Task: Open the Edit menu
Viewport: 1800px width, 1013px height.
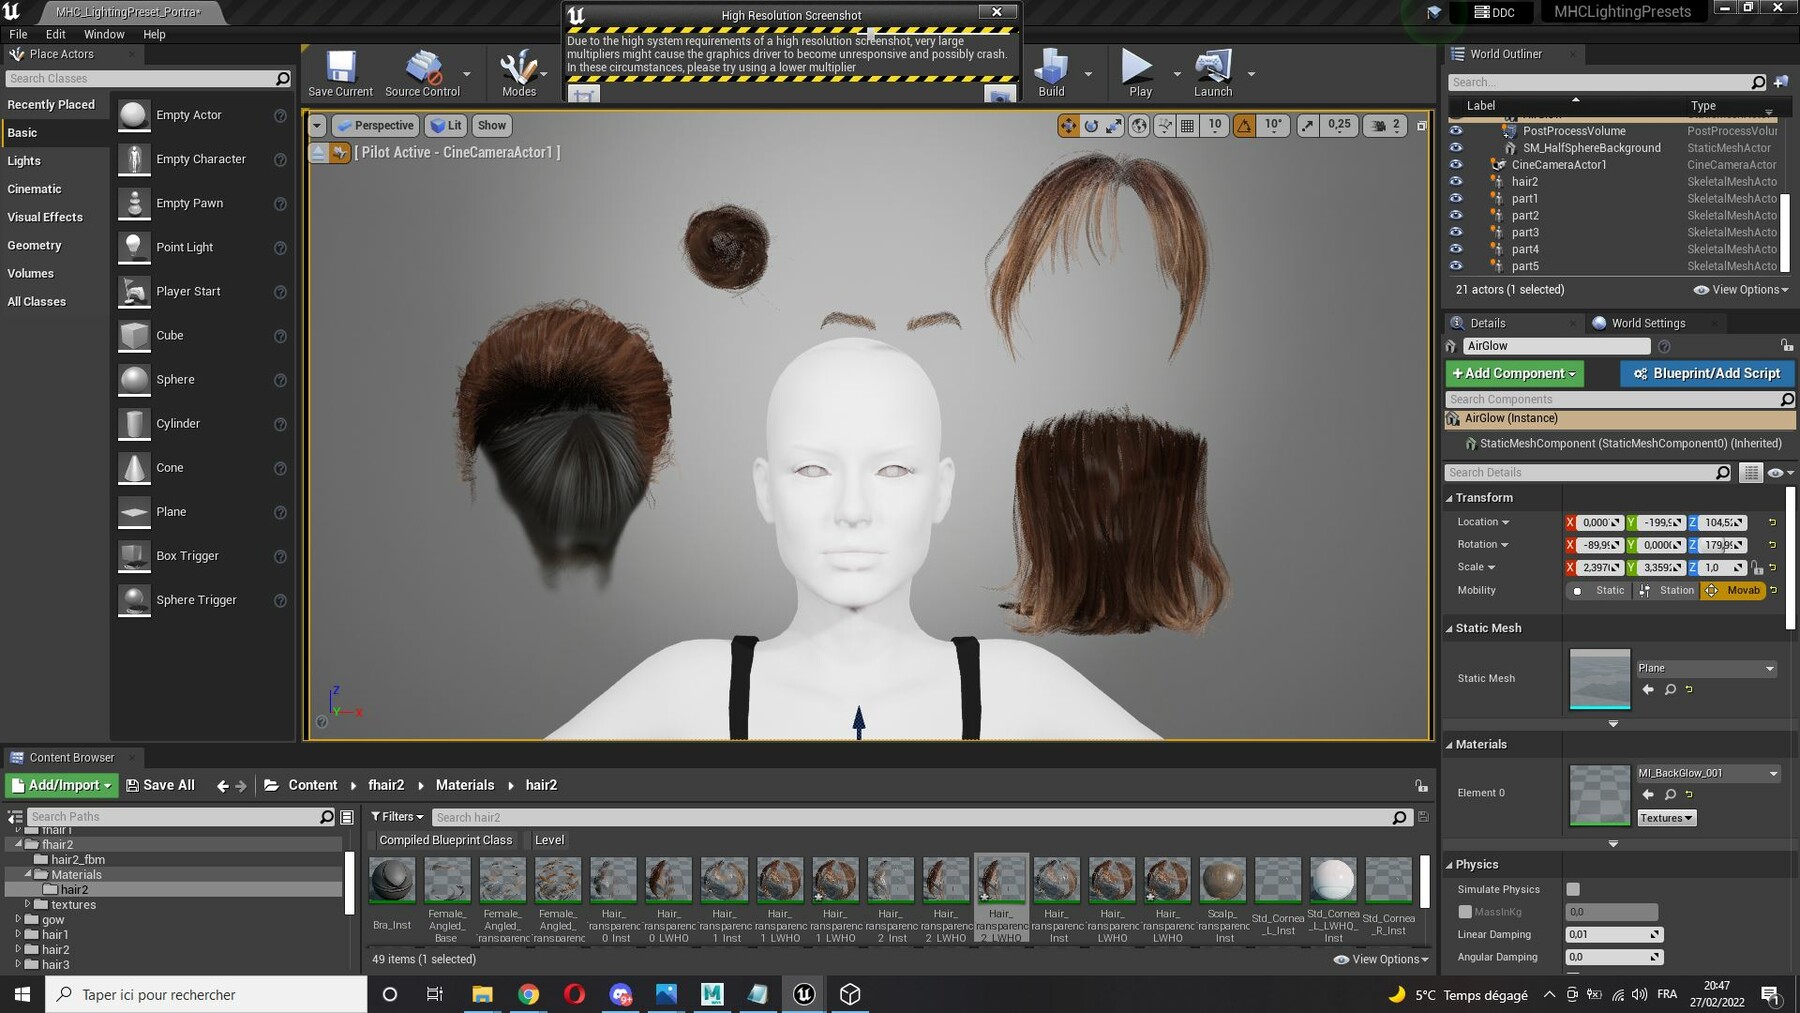Action: click(x=55, y=34)
